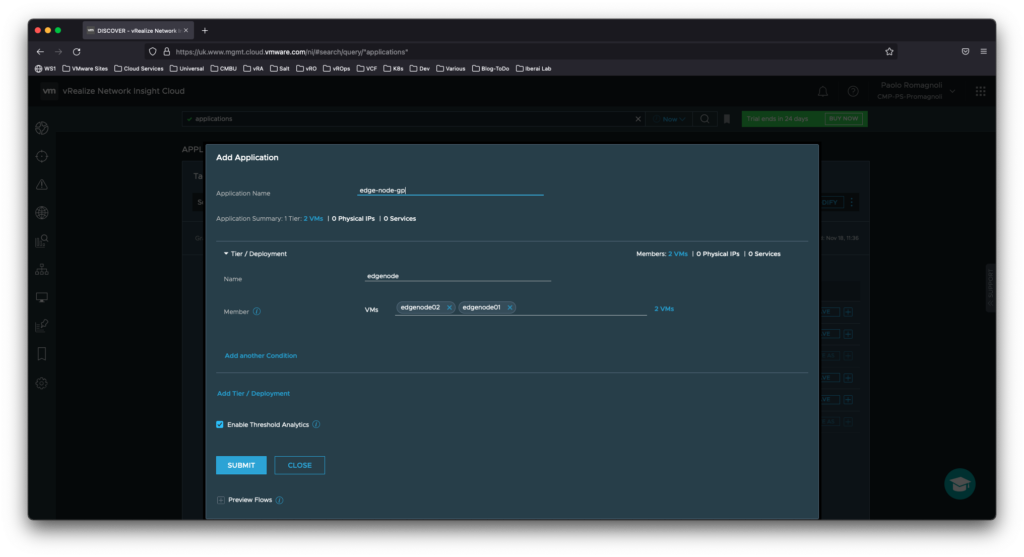Open the monitor sidebar icon
The image size is (1024, 557).
click(42, 298)
